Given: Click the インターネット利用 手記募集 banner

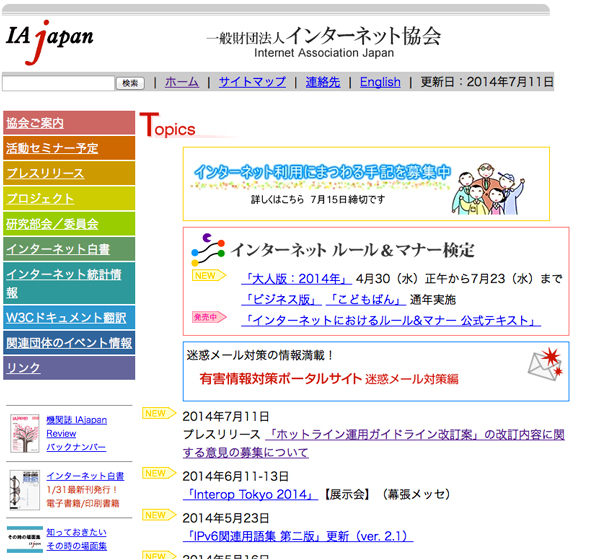Looking at the screenshot, I should 365,184.
